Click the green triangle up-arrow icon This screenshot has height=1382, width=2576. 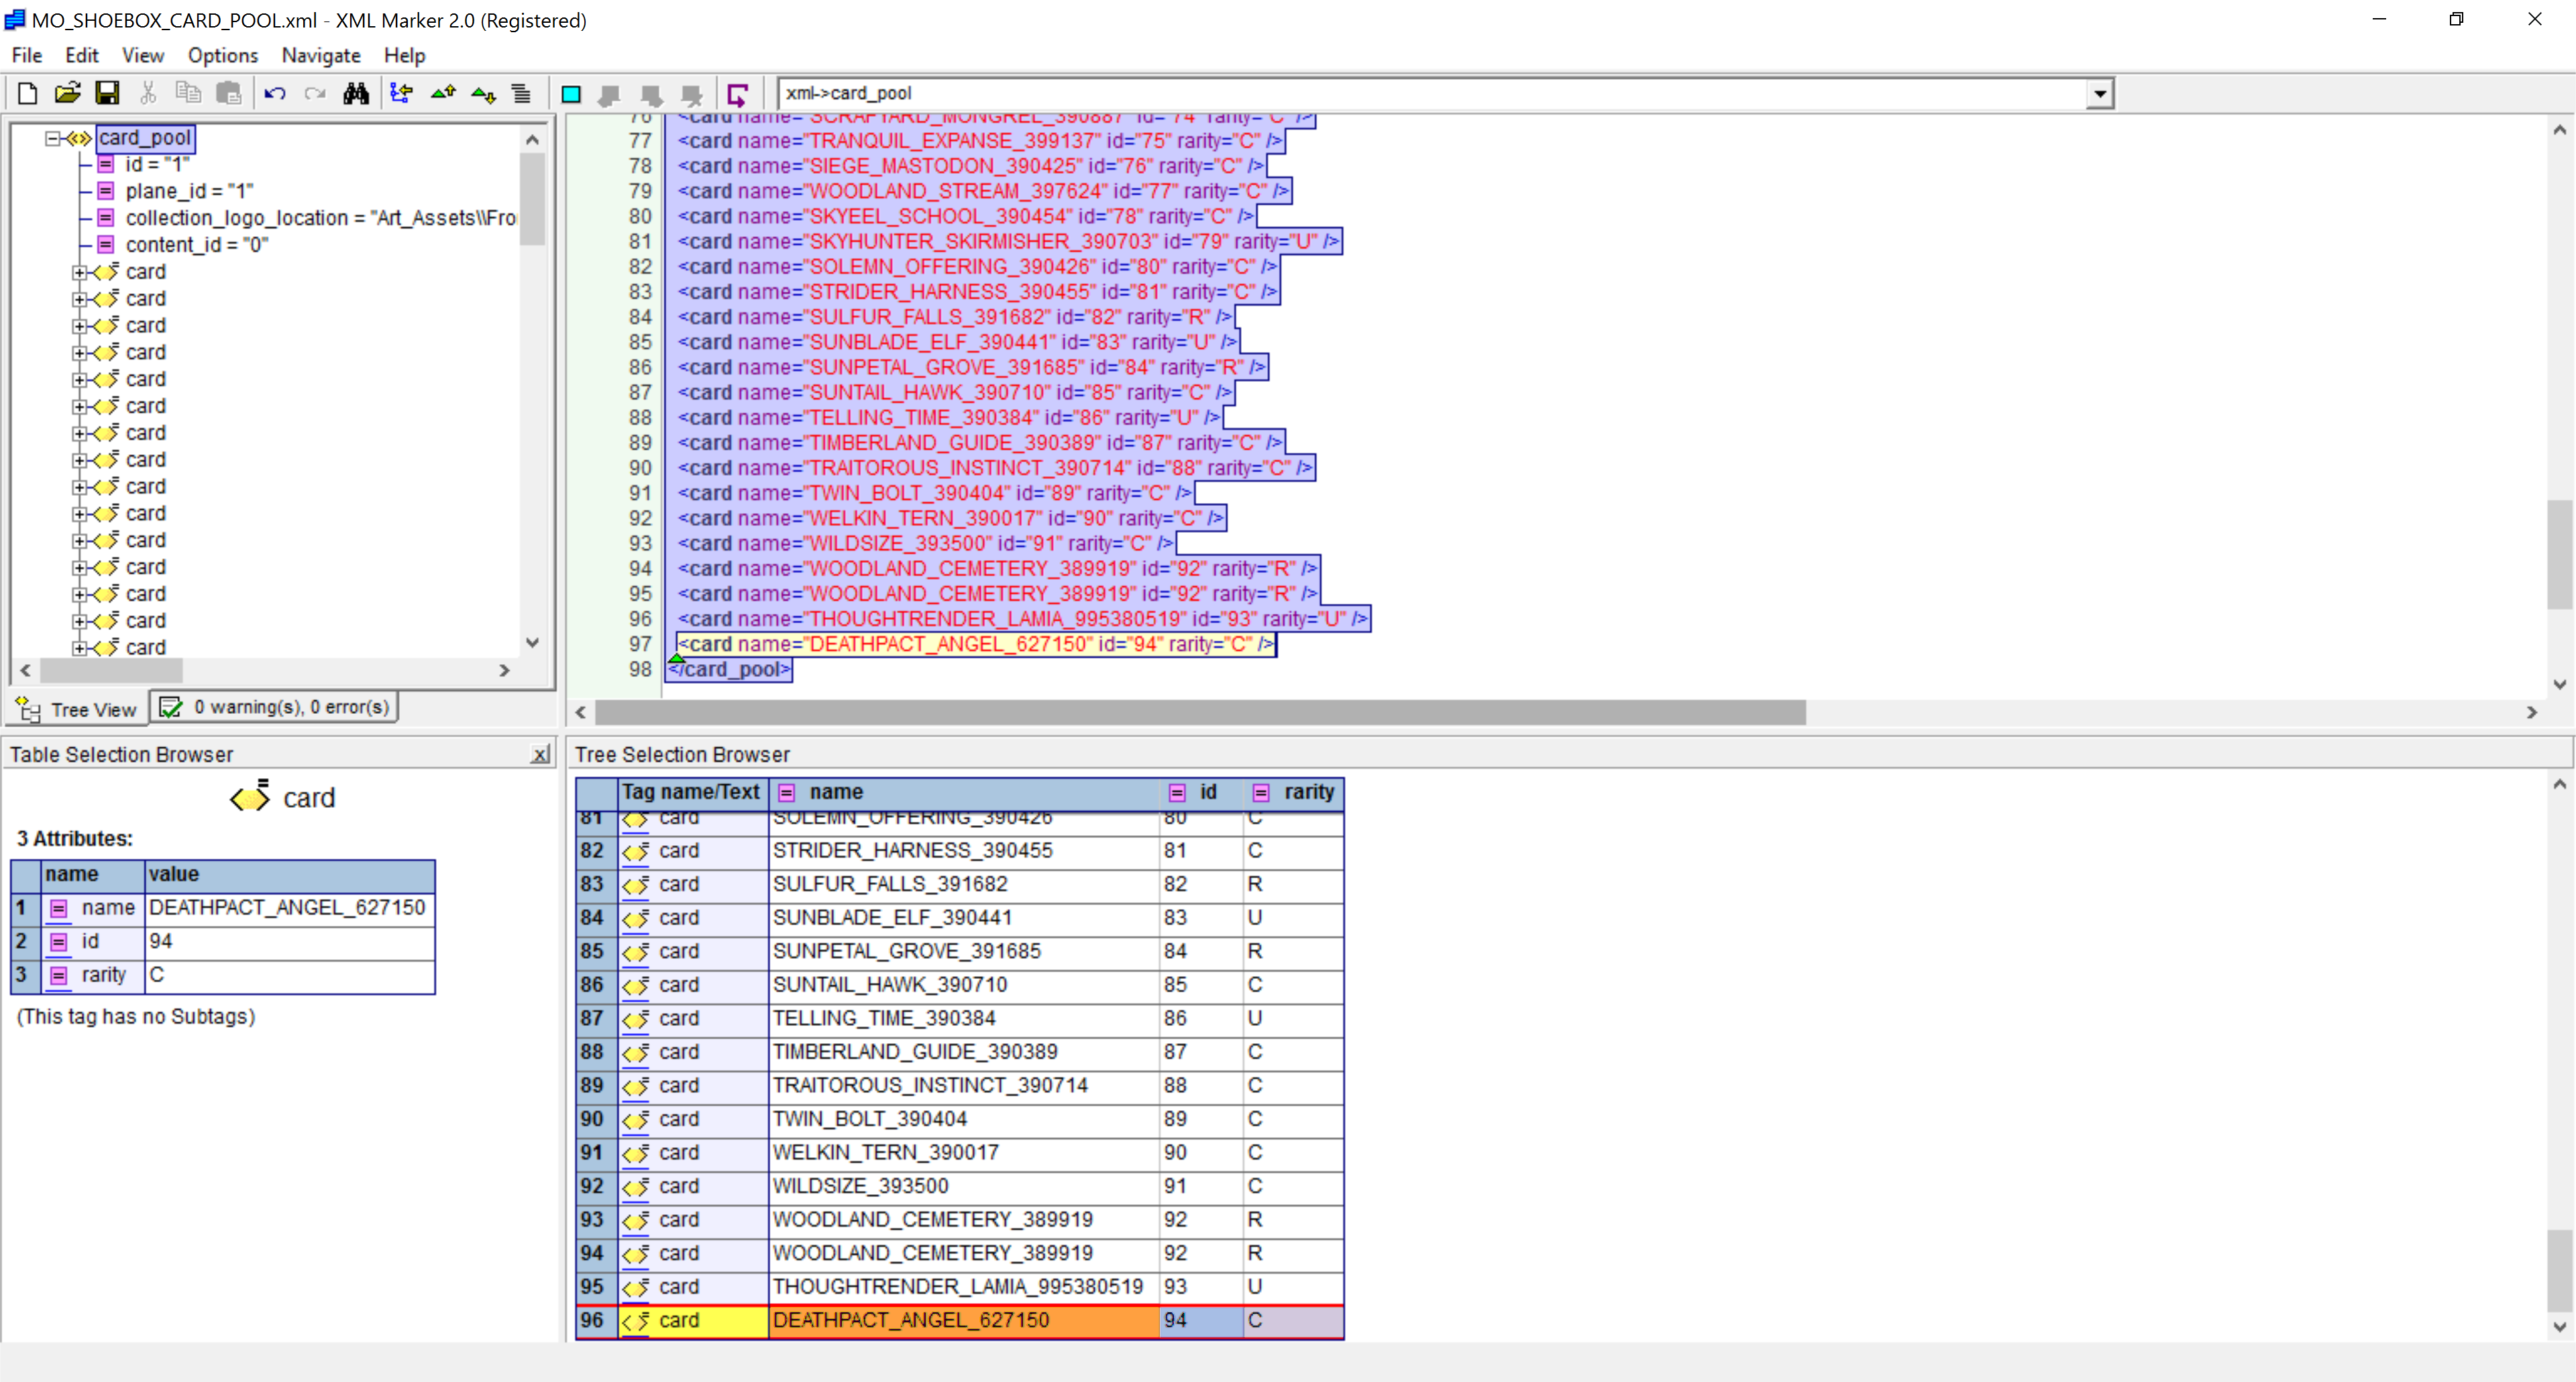tap(443, 93)
